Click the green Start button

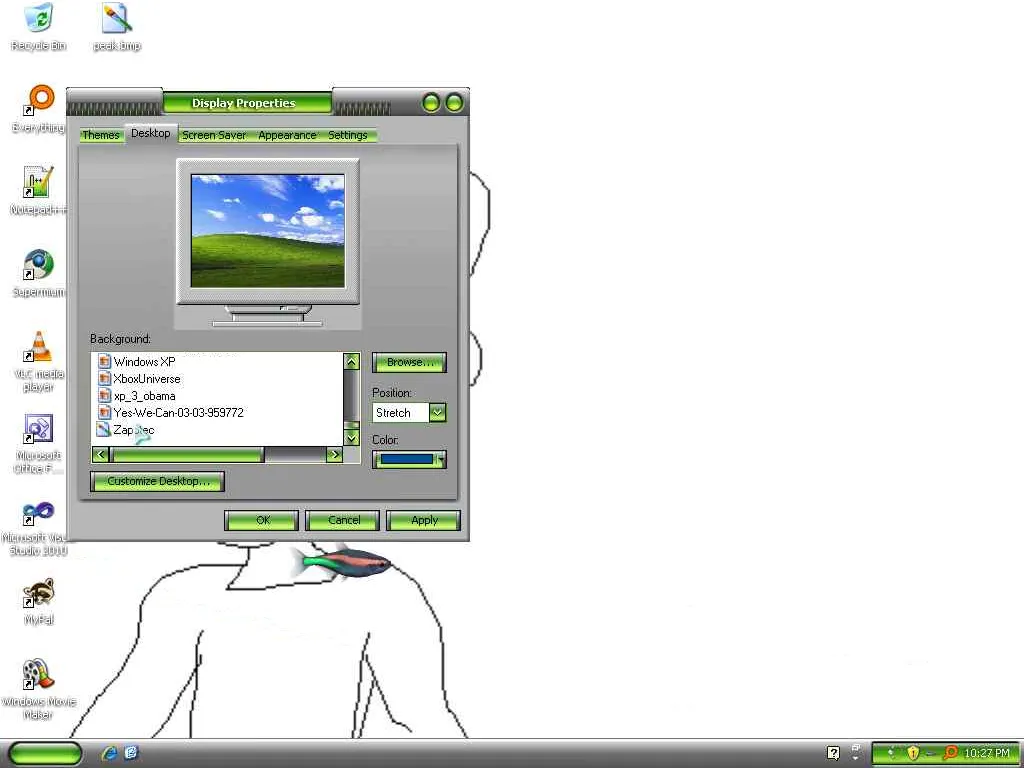45,753
